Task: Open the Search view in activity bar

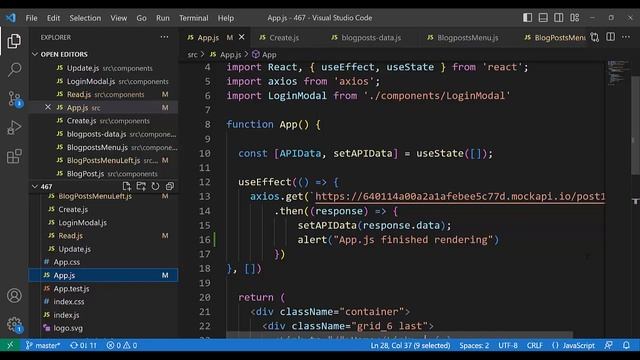Action: tap(14, 69)
